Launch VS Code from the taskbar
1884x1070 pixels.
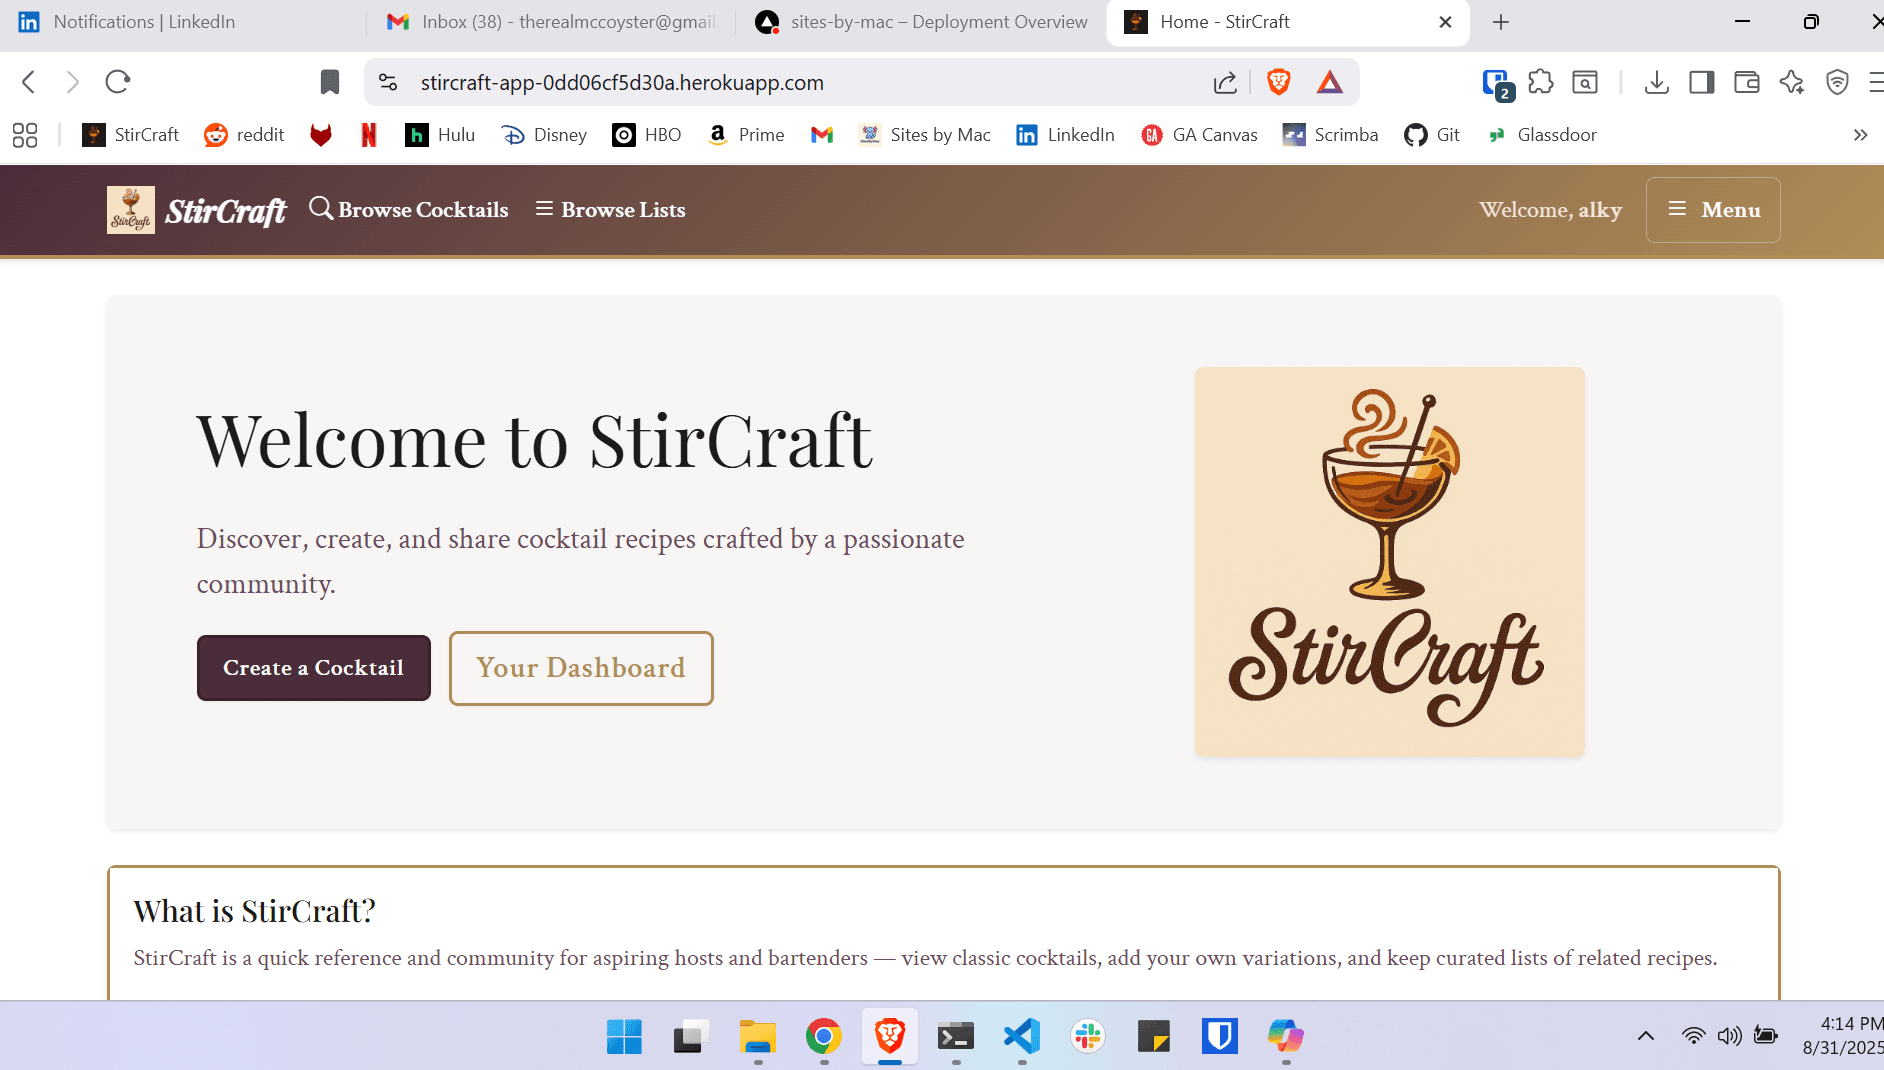pyautogui.click(x=1021, y=1037)
